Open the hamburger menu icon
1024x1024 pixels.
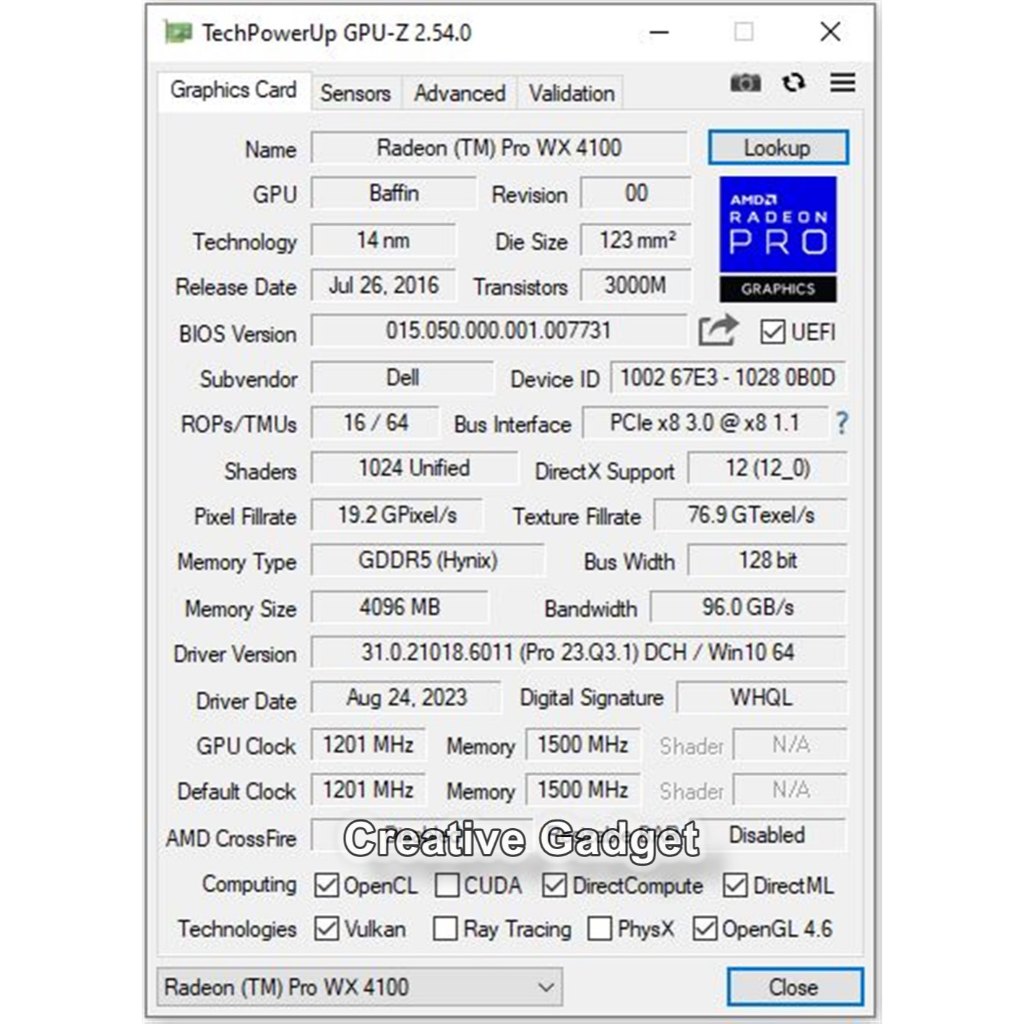843,83
